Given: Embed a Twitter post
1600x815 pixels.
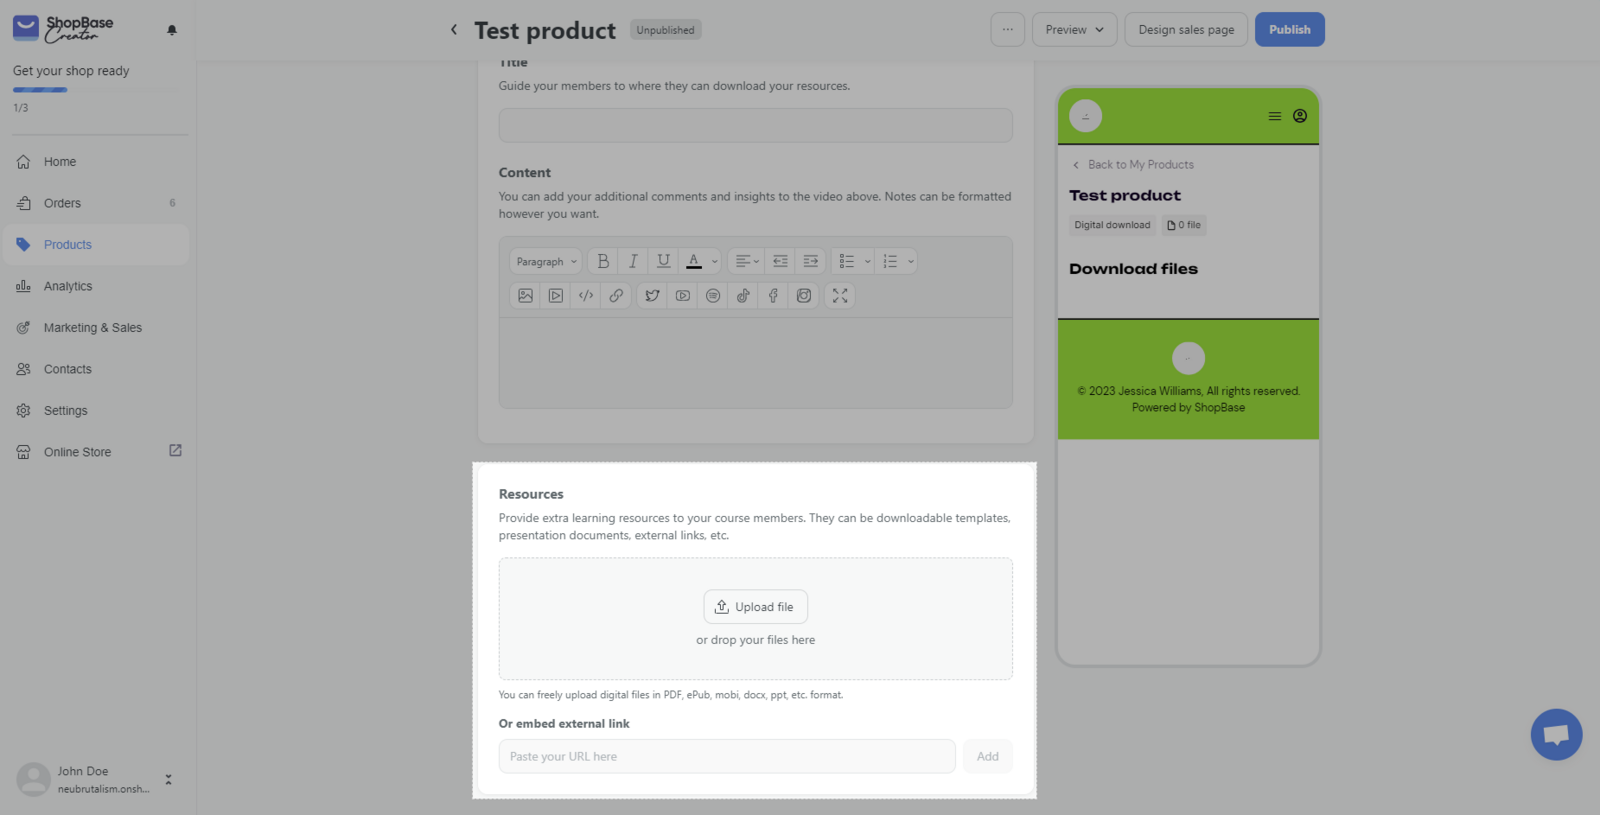Looking at the screenshot, I should pos(652,296).
